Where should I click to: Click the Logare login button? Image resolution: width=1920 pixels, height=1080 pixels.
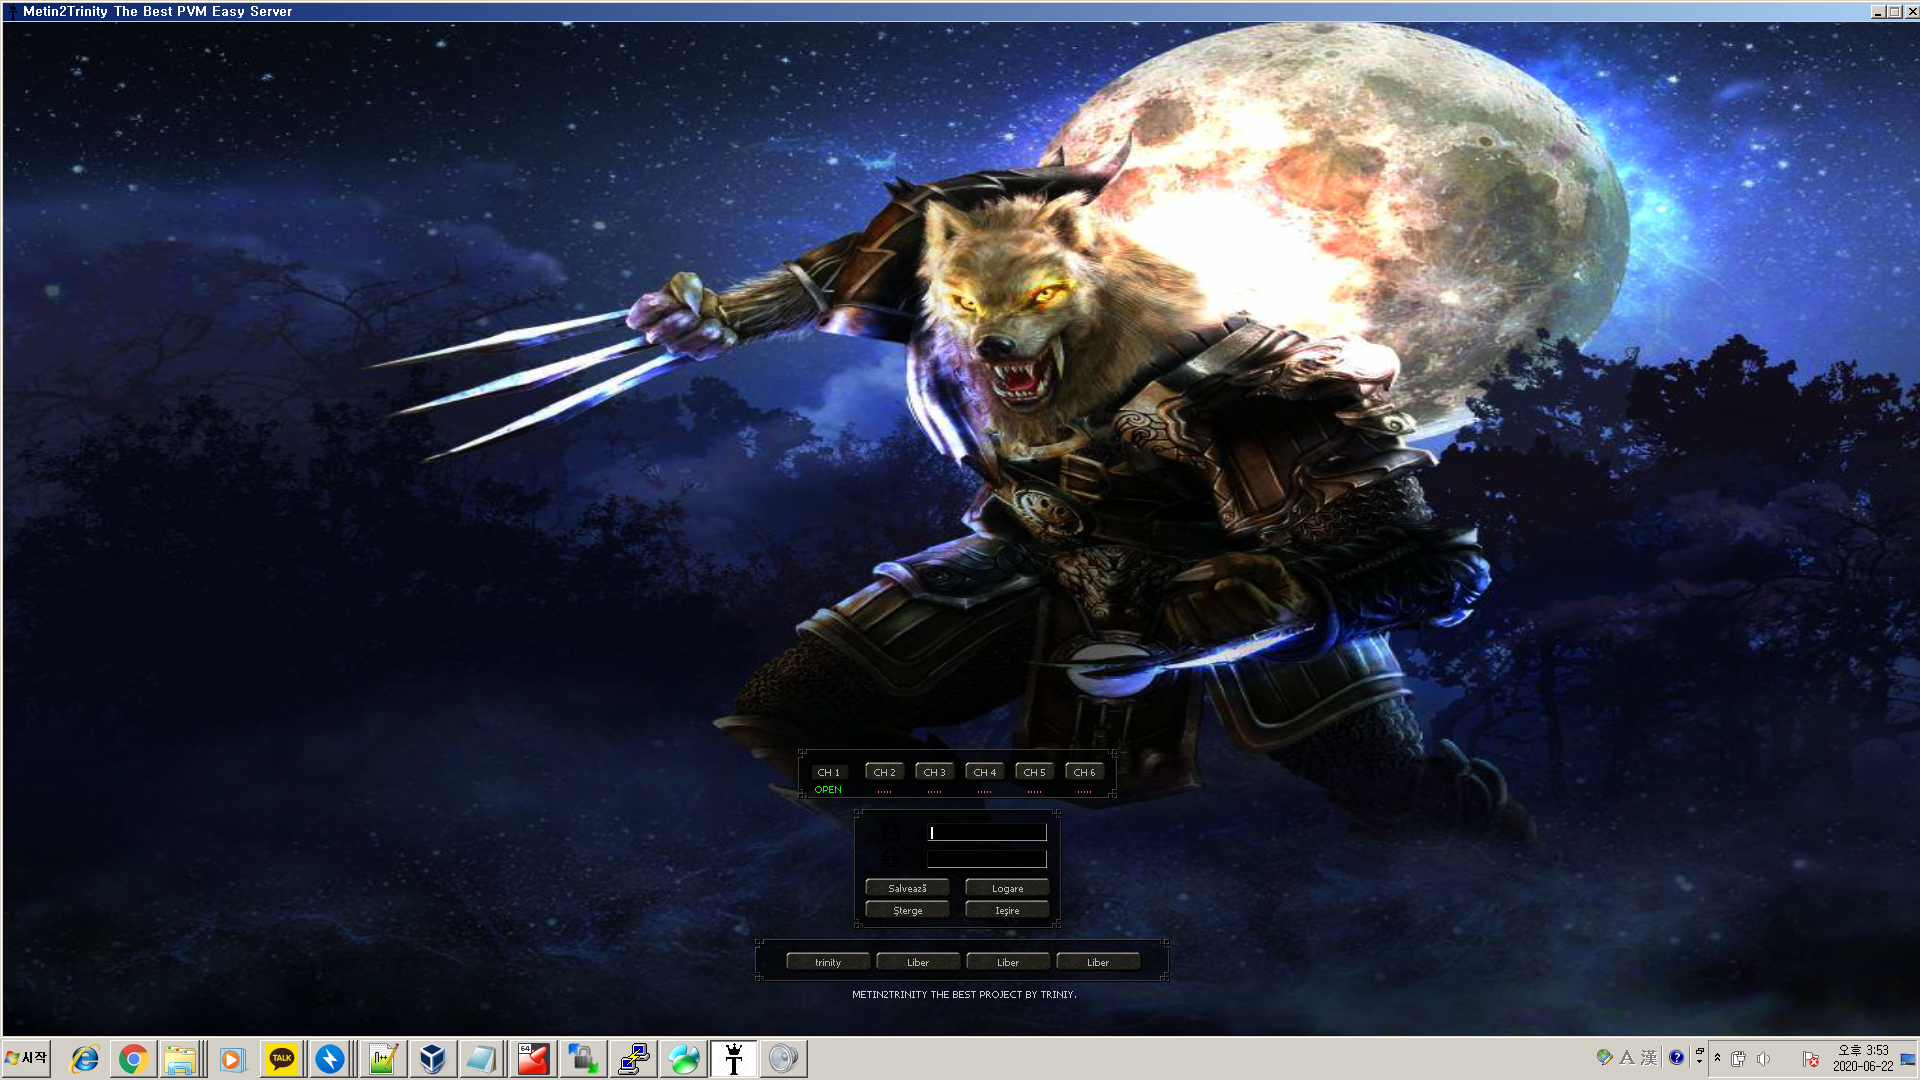coord(1007,888)
